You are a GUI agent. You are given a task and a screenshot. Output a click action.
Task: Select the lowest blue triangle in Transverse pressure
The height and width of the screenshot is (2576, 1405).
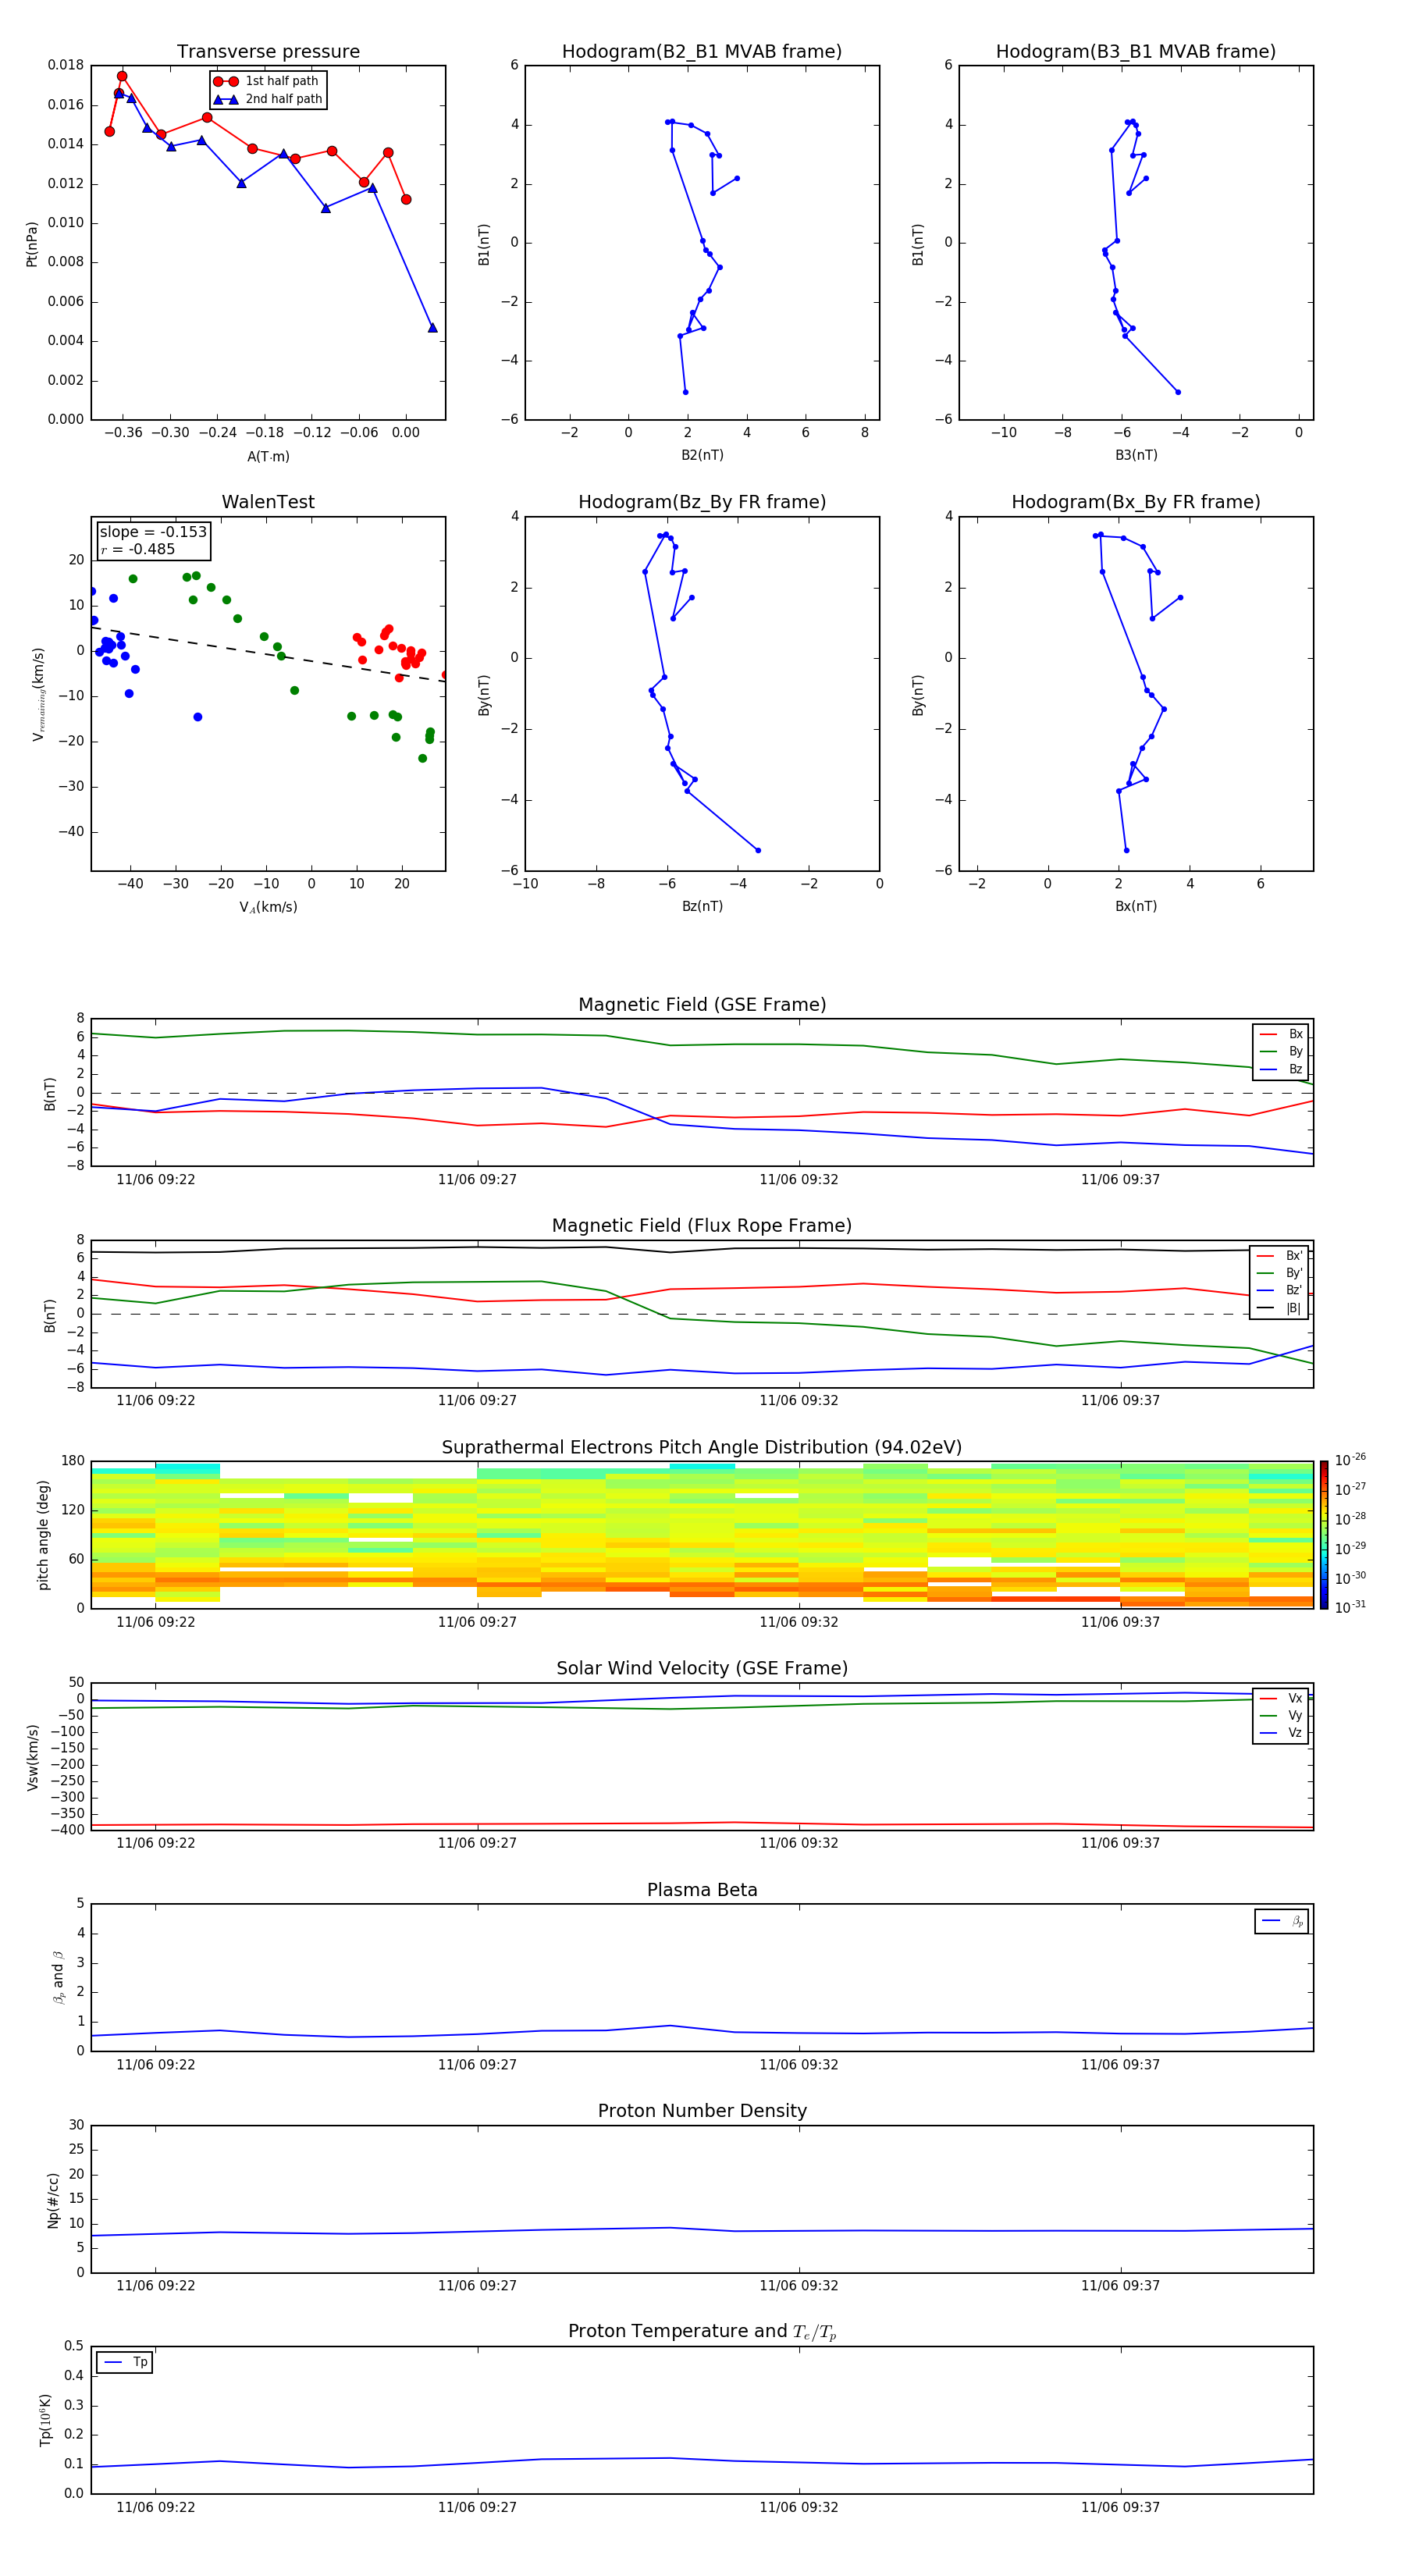[432, 328]
